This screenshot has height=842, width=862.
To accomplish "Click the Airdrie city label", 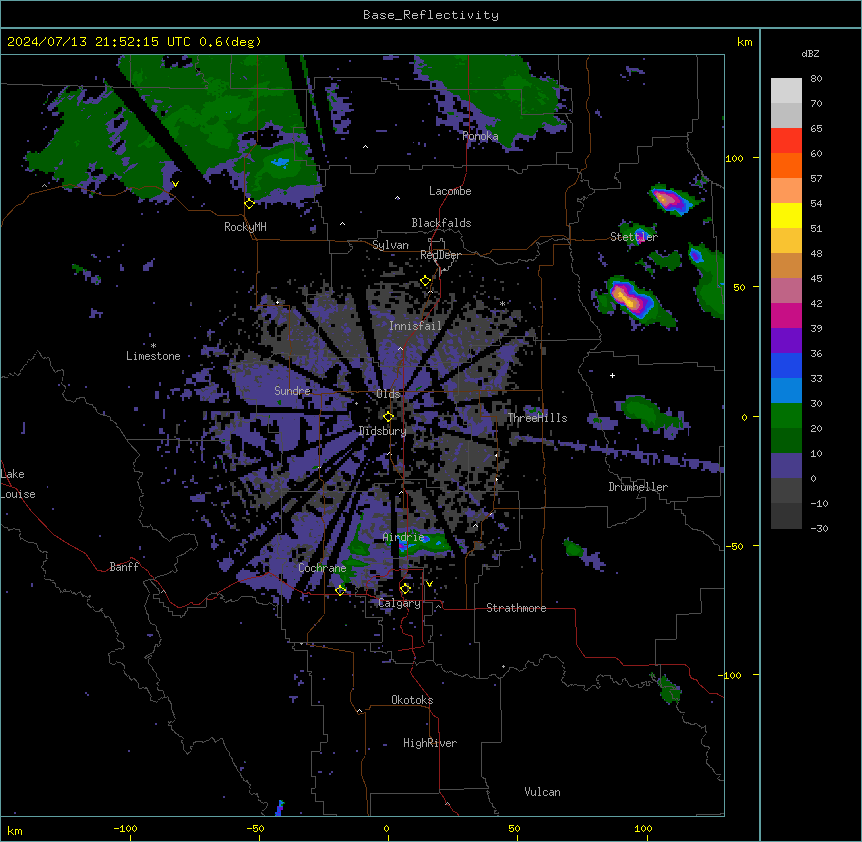I will click(404, 537).
